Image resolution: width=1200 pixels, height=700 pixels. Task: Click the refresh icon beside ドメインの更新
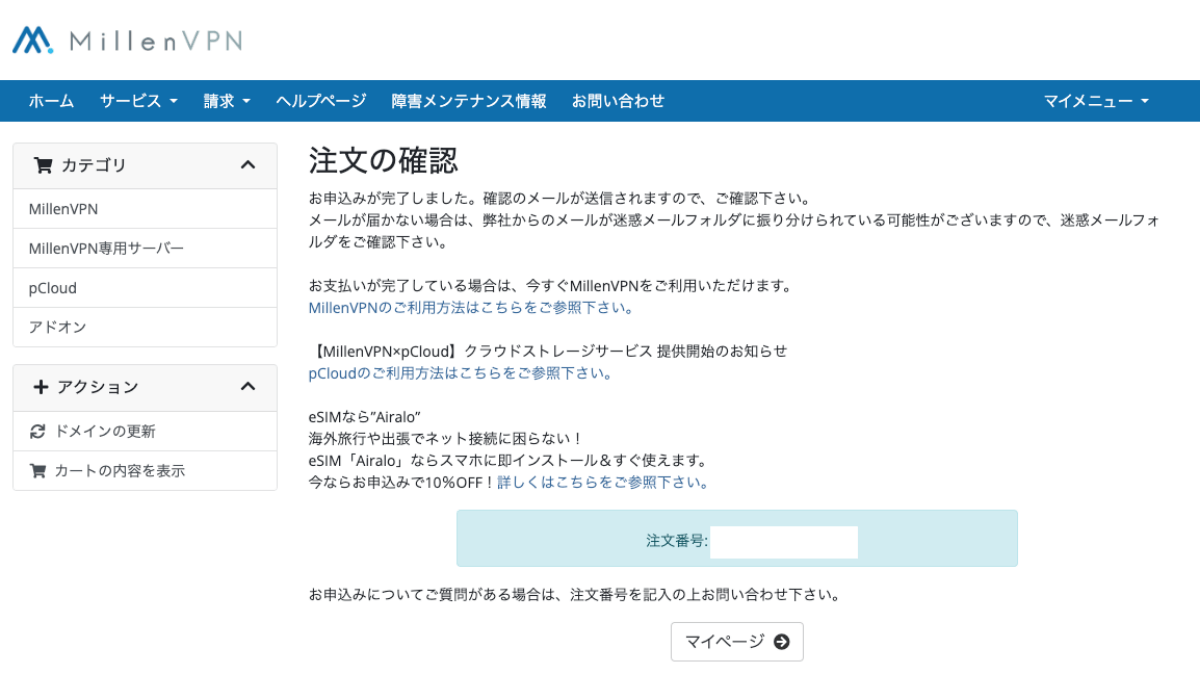(x=38, y=432)
